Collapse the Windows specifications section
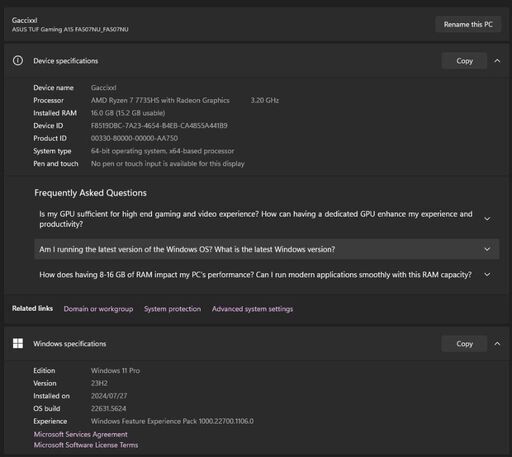The height and width of the screenshot is (457, 512). 497,344
